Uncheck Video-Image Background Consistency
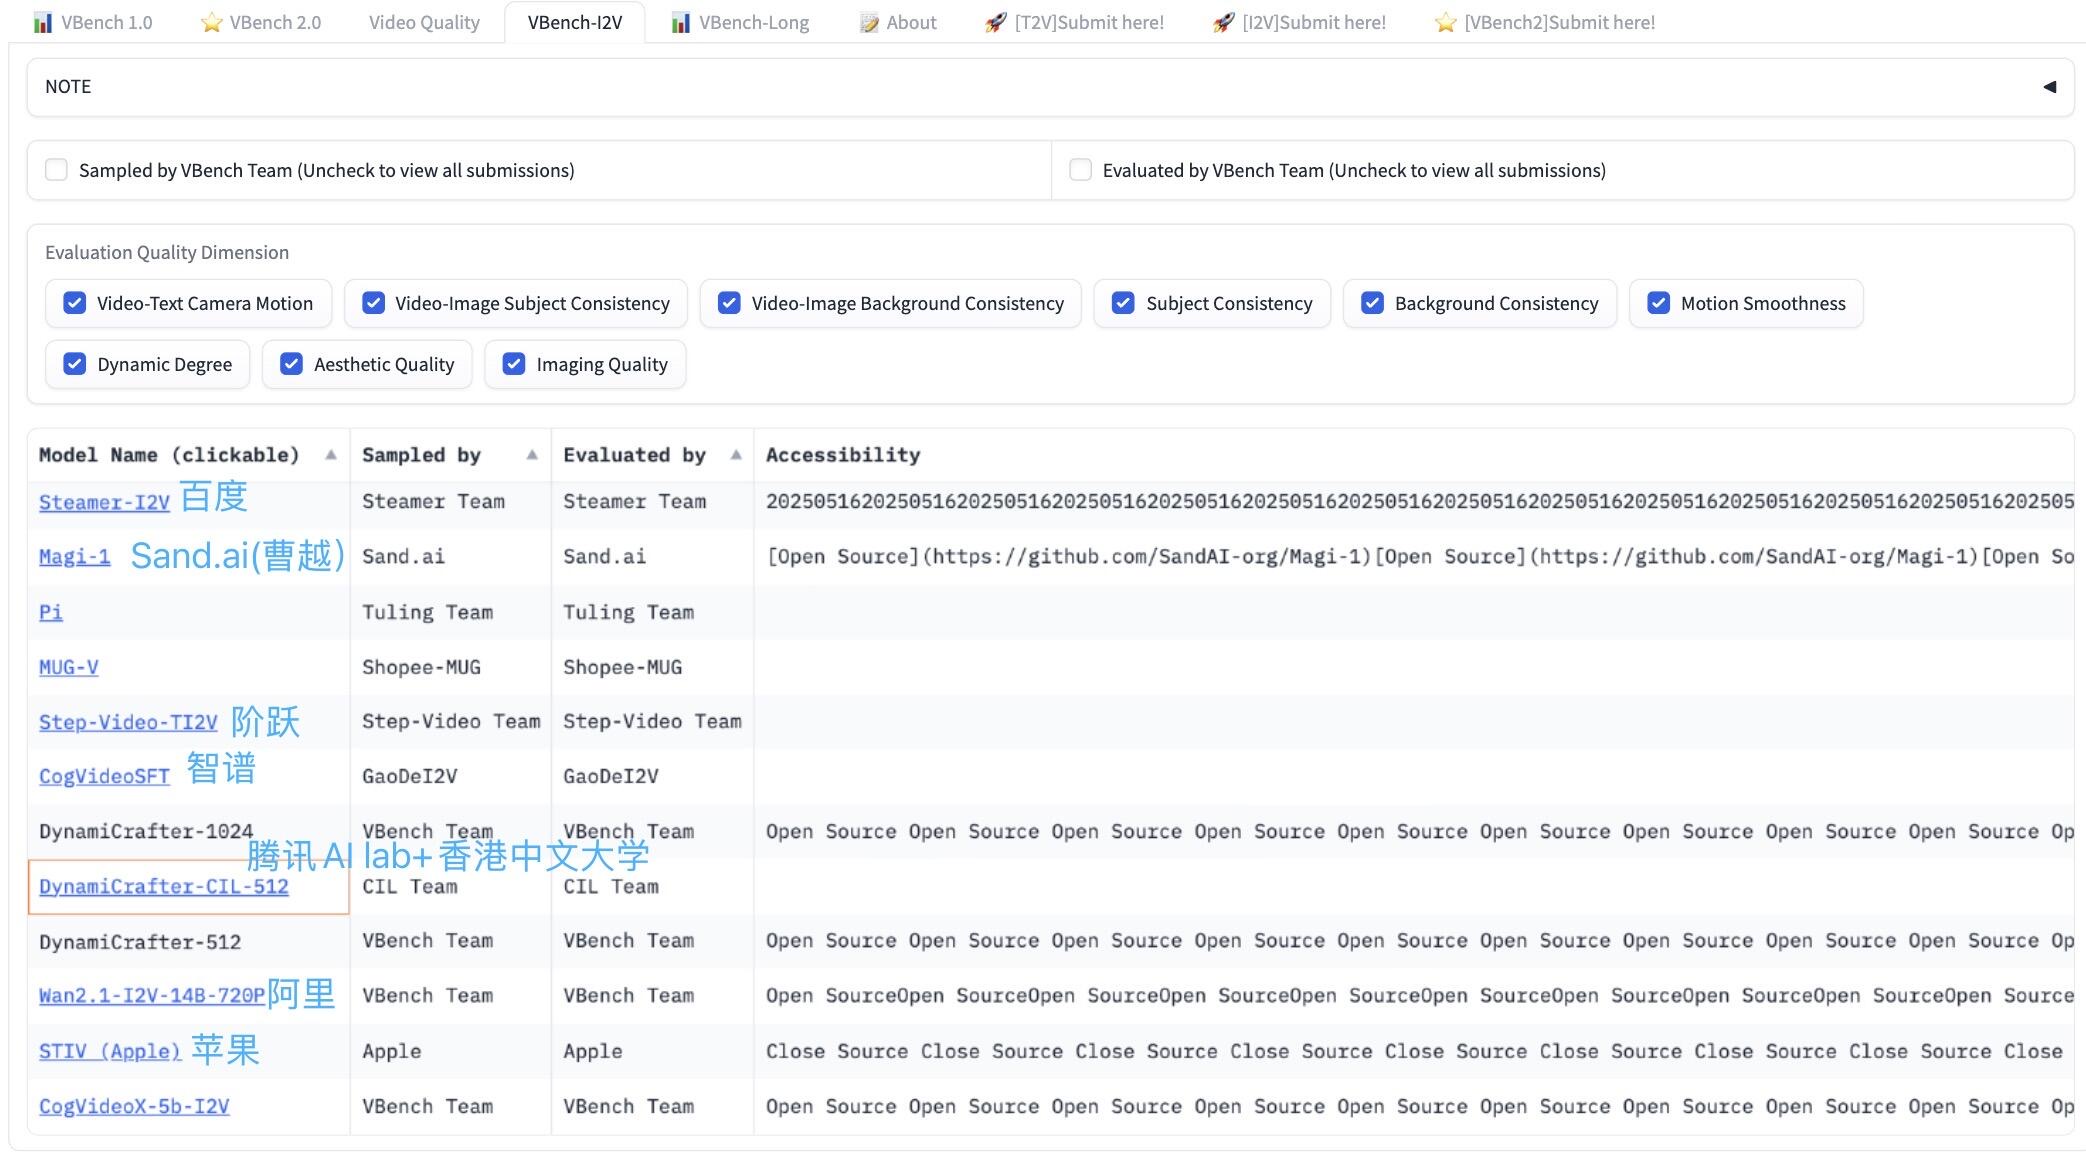Viewport: 2086px width, 1158px height. 729,303
